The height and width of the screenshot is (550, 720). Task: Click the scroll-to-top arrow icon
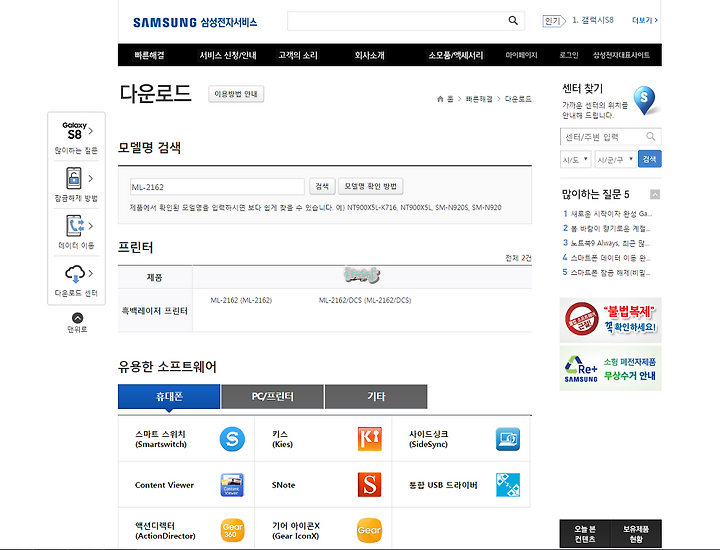(78, 318)
